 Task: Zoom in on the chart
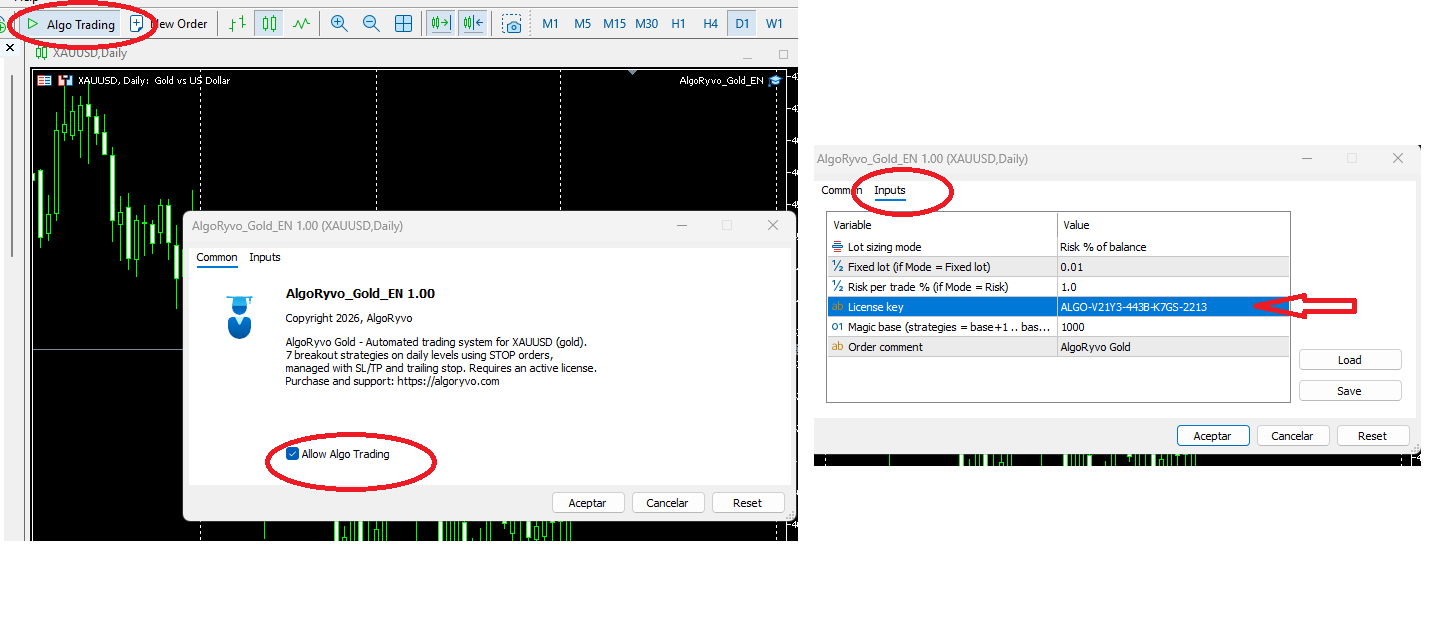coord(339,24)
